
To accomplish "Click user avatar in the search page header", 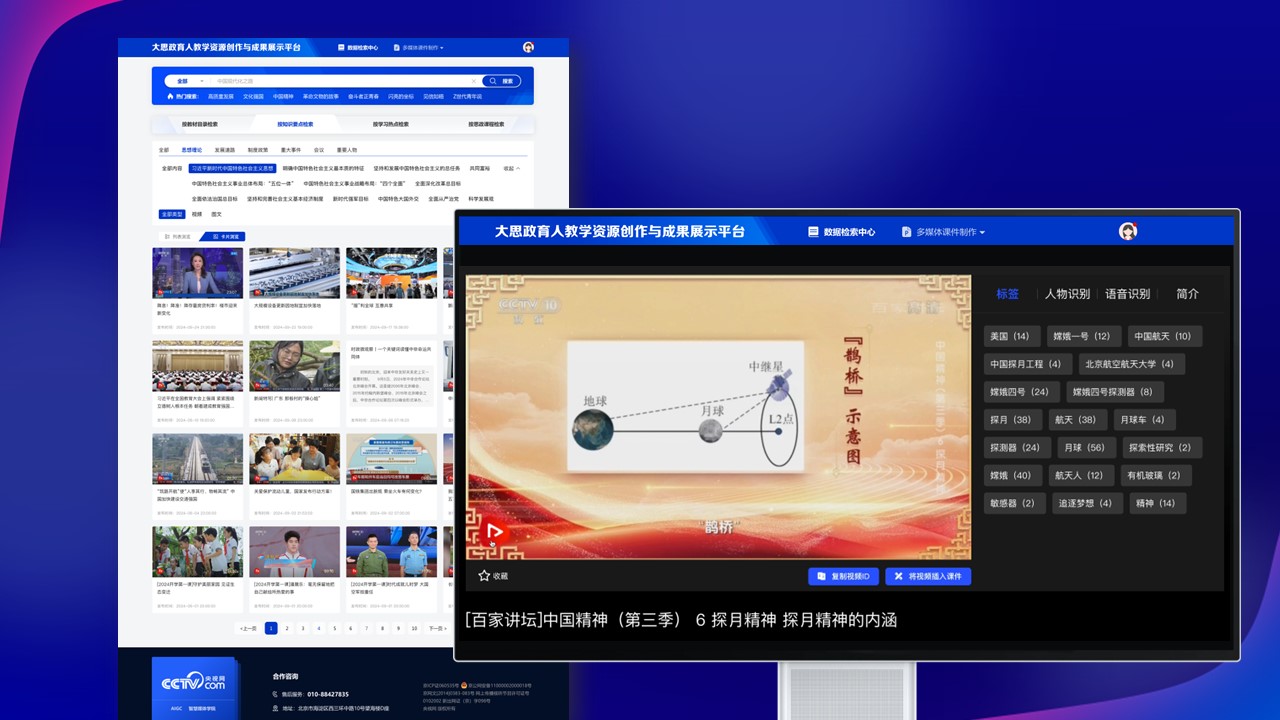I will click(x=528, y=47).
